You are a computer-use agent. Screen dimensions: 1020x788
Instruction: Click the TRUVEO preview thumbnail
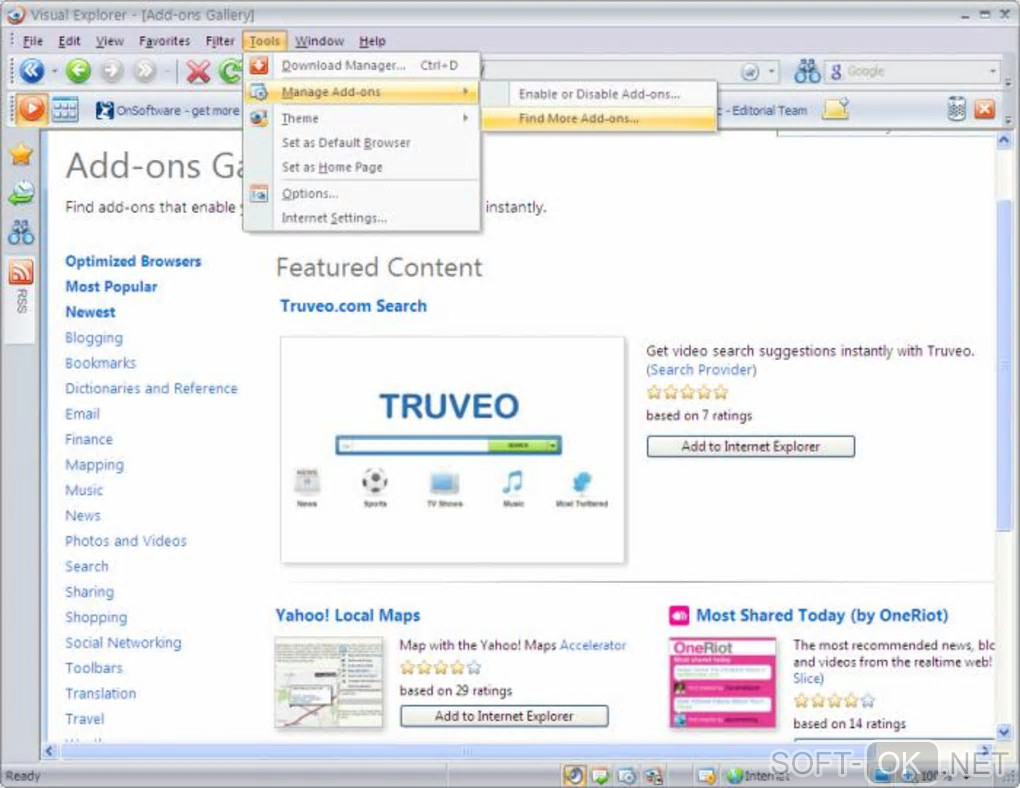(452, 450)
